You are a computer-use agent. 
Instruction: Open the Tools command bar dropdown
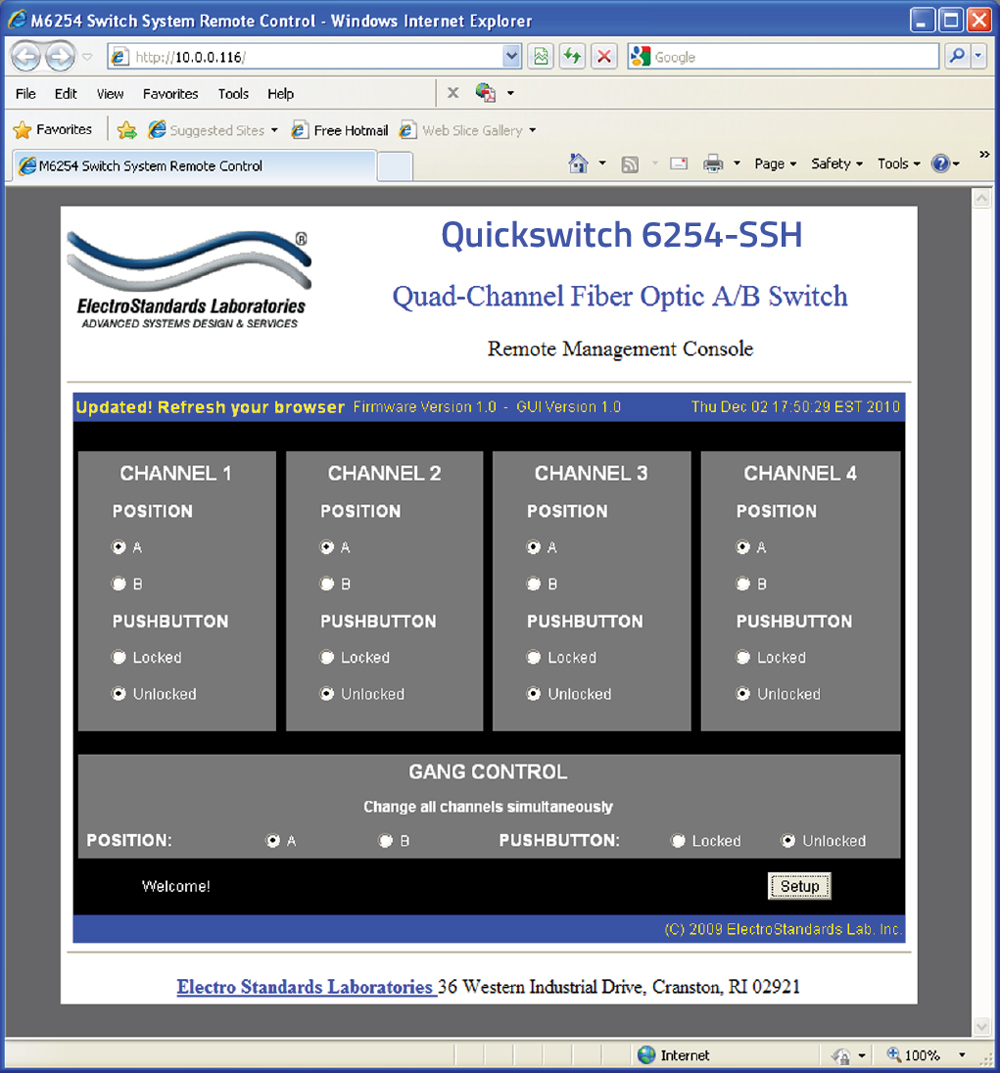coord(899,164)
